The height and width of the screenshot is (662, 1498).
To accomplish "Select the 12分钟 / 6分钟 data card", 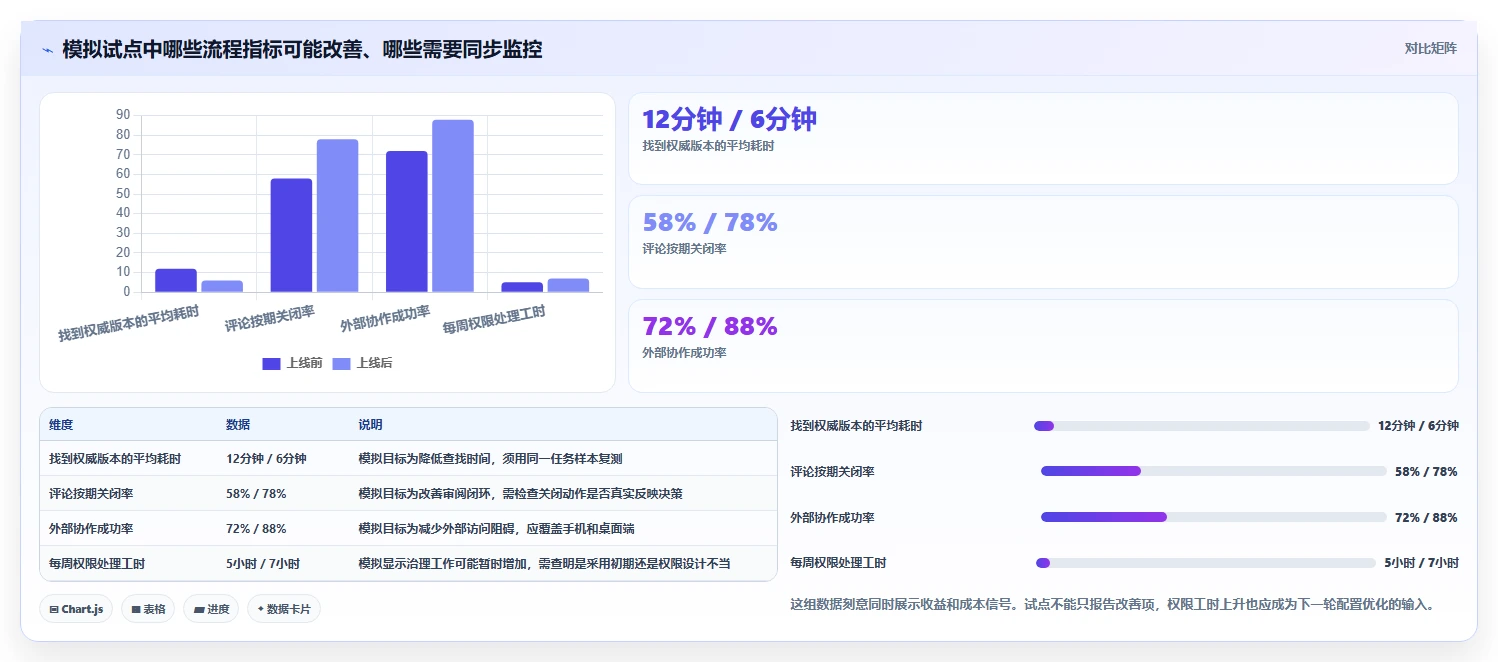I will coord(1043,139).
